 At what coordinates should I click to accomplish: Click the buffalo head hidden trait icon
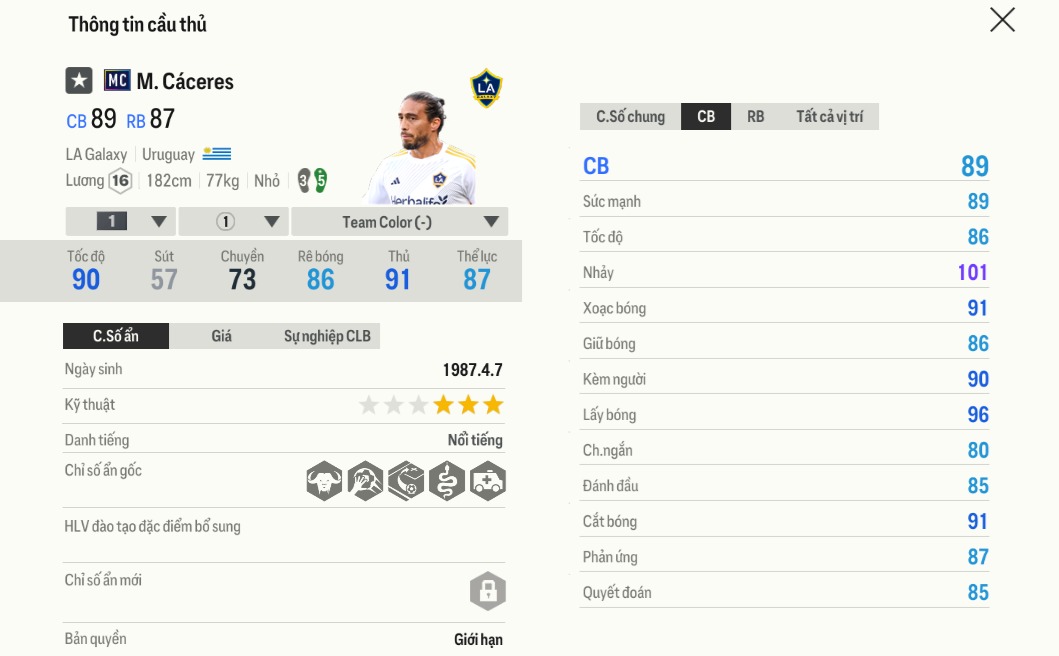[x=324, y=481]
